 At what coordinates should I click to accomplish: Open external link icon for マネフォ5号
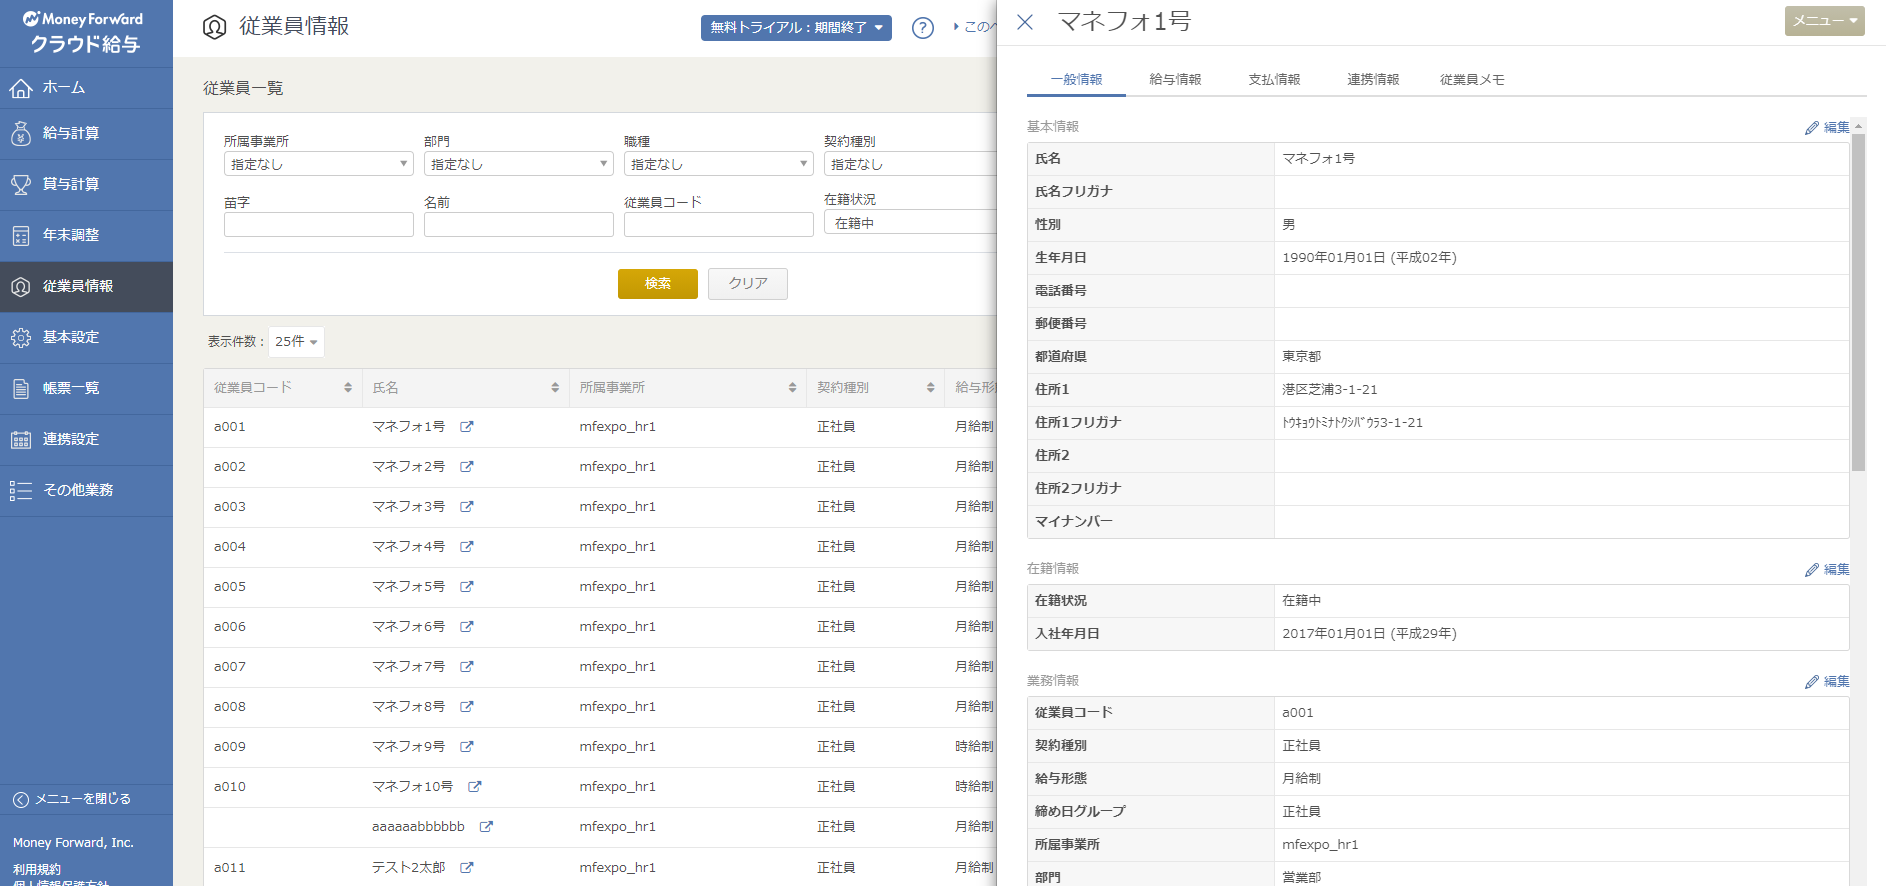(x=466, y=587)
